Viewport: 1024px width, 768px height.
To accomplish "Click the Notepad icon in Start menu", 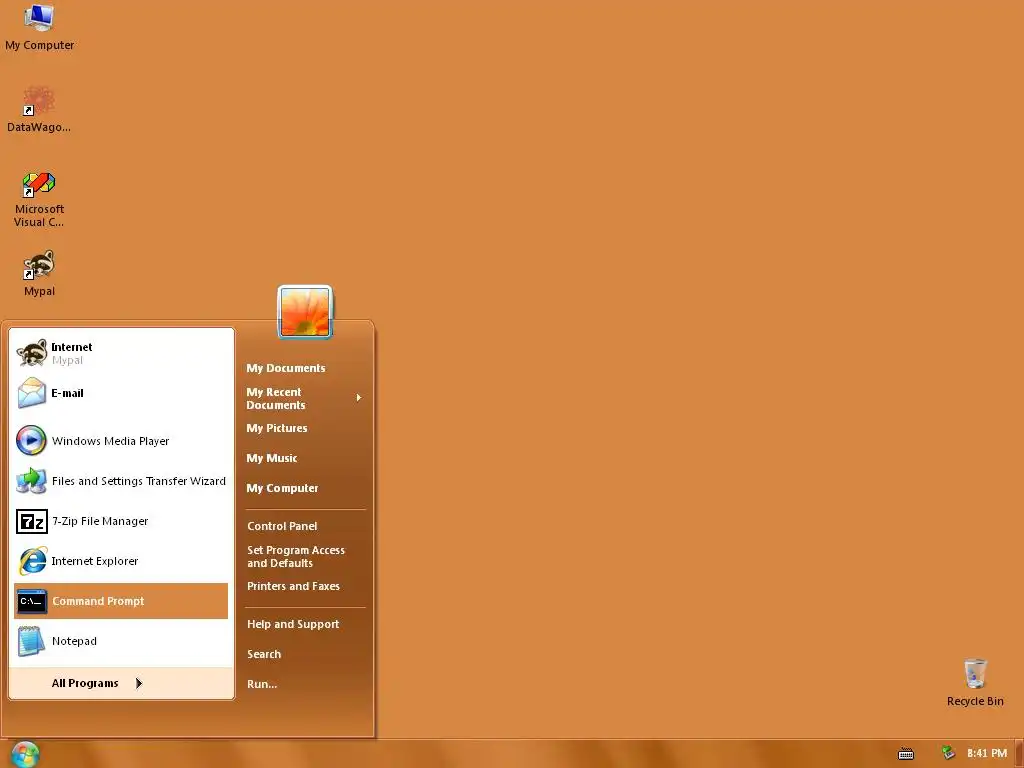I will click(x=31, y=641).
